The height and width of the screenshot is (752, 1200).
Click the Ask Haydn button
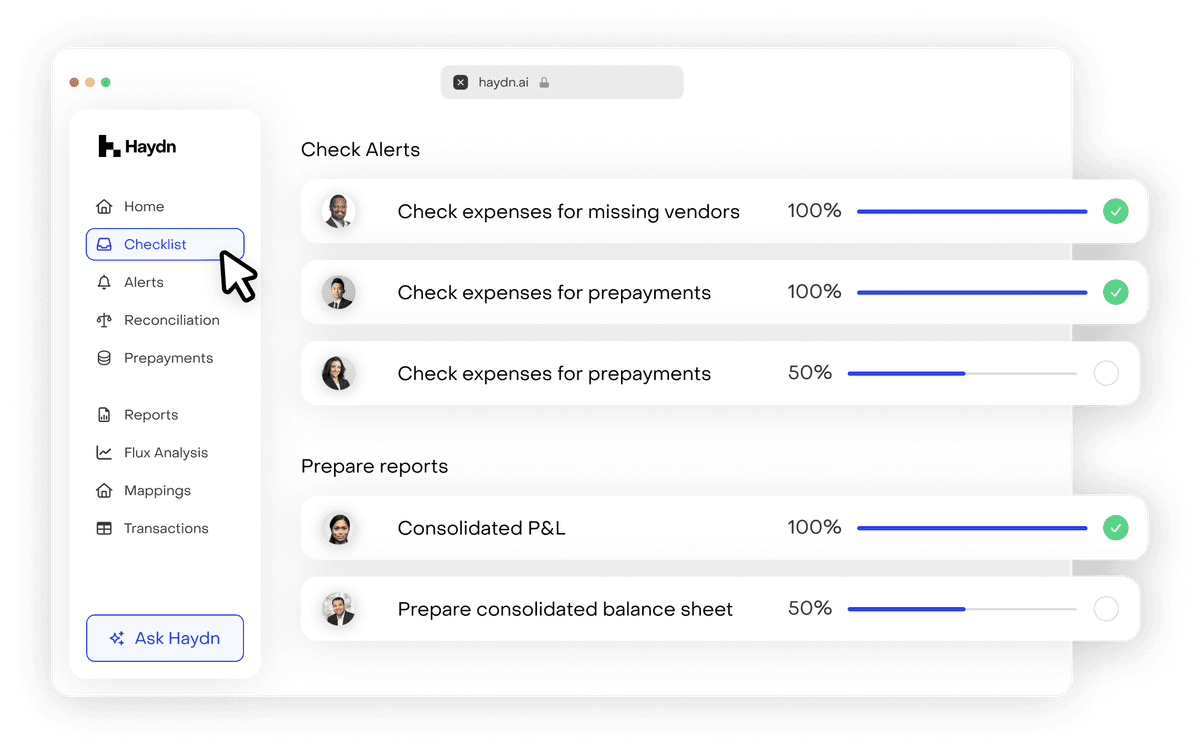(x=165, y=638)
